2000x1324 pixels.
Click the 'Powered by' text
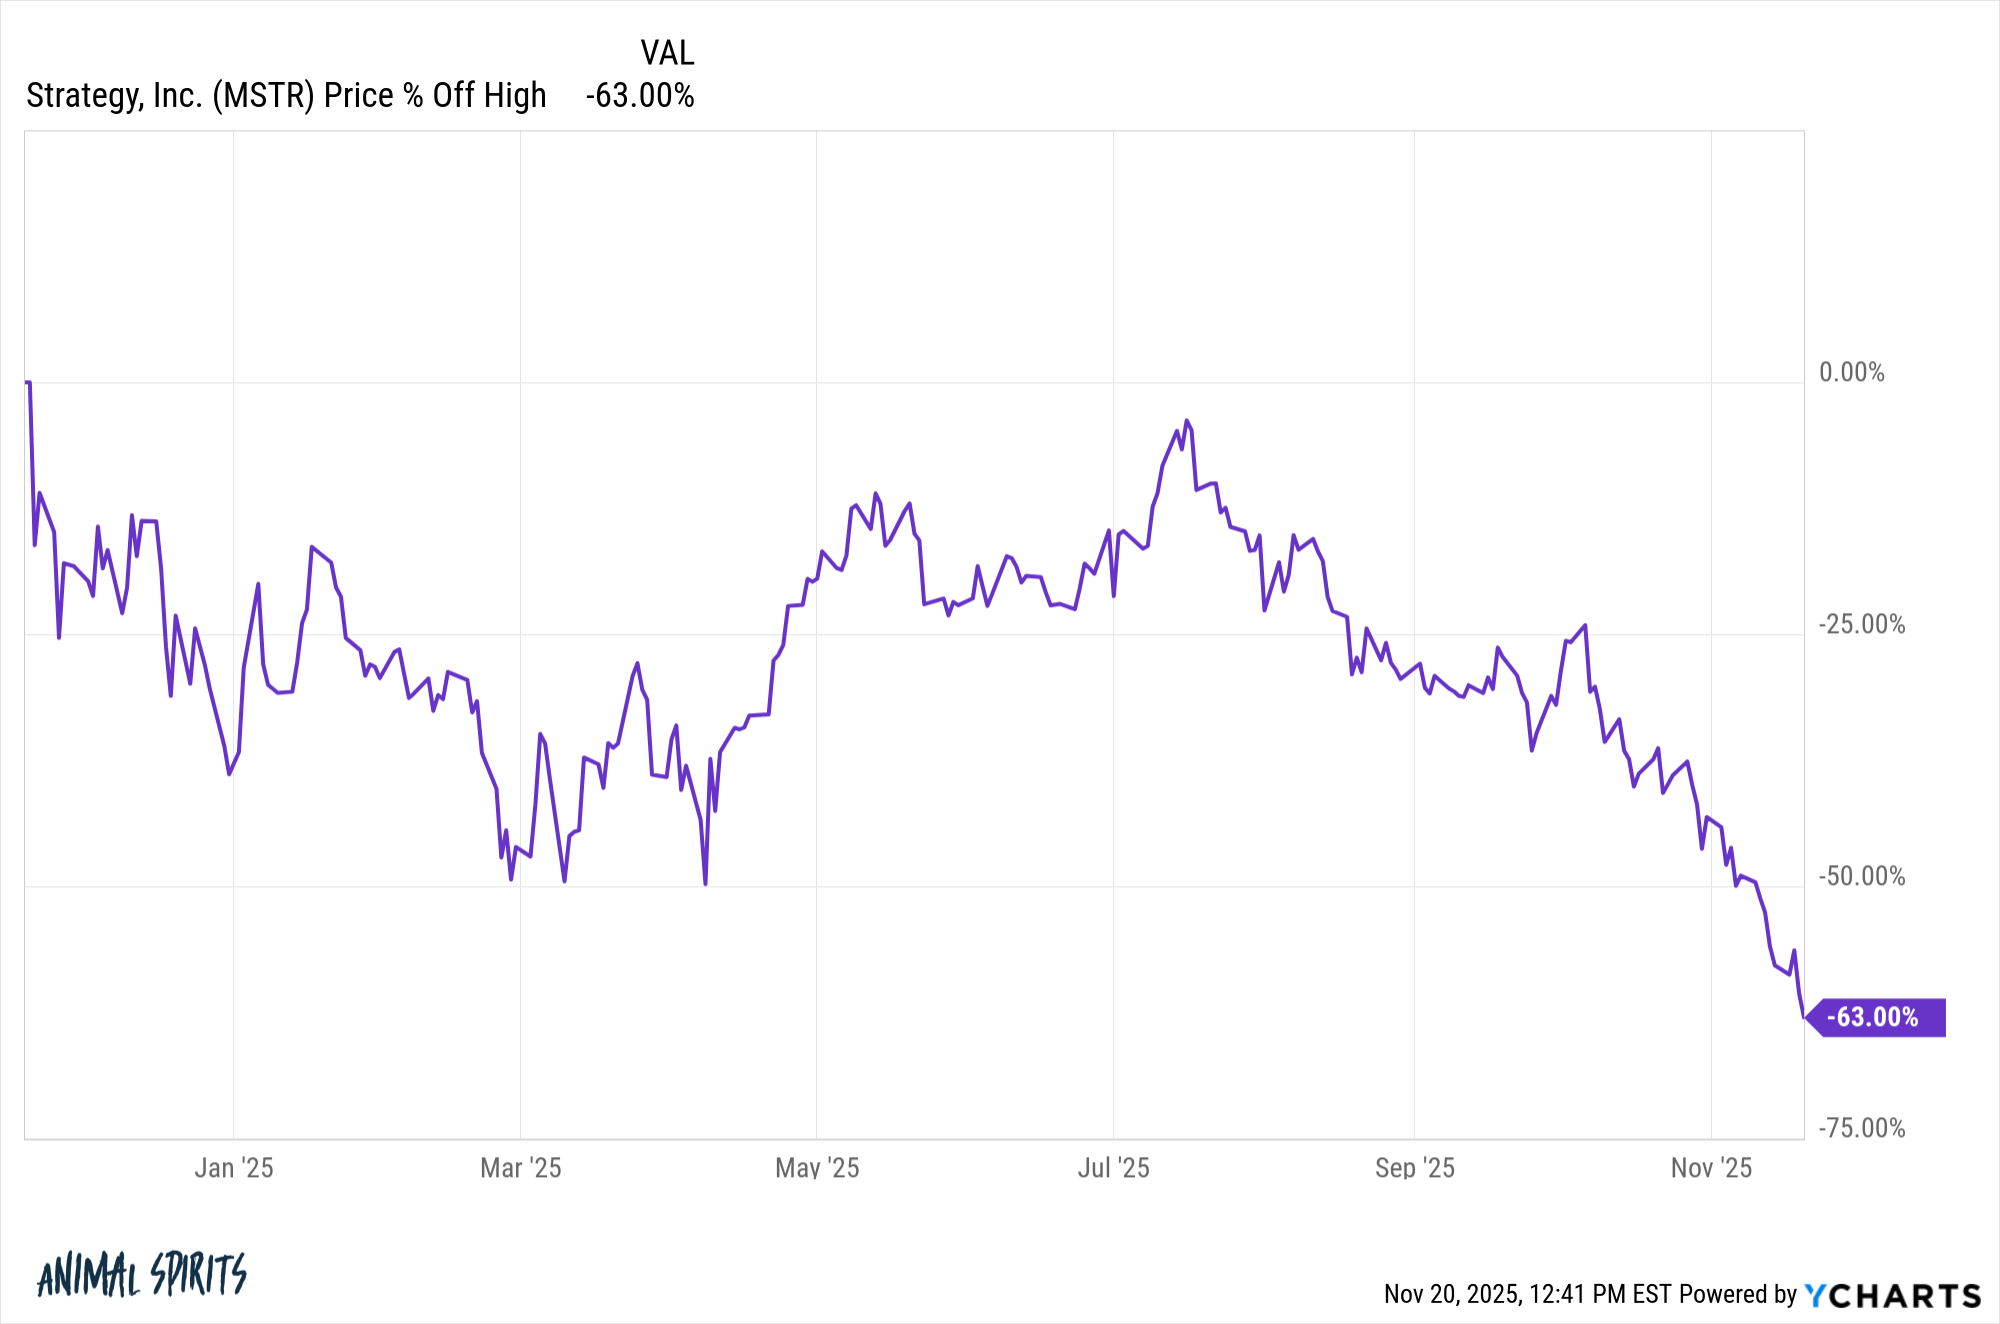[1738, 1294]
